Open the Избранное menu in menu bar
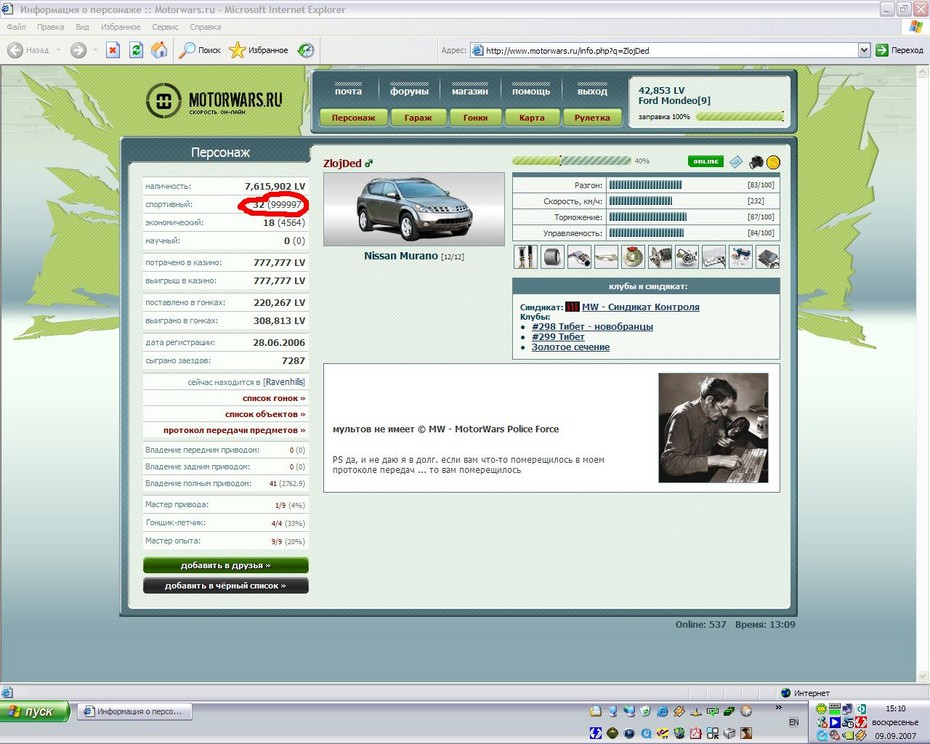930x744 pixels. (120, 27)
